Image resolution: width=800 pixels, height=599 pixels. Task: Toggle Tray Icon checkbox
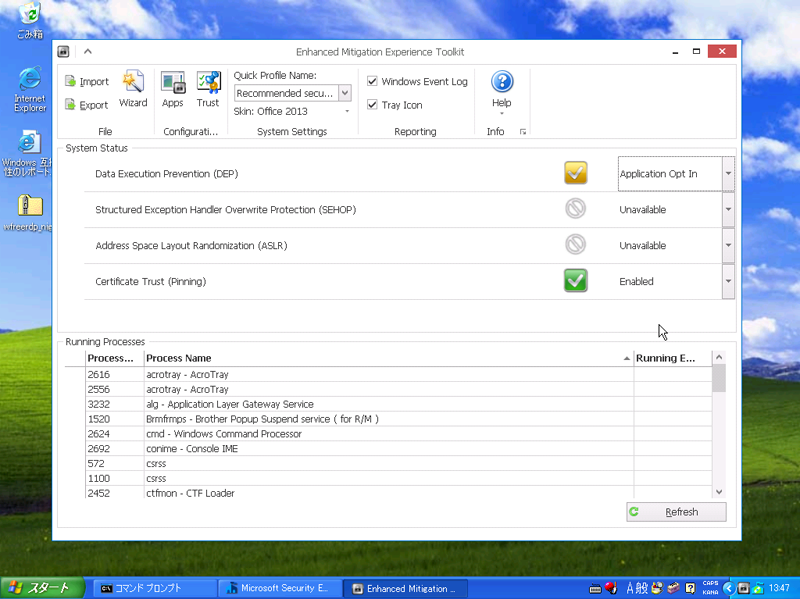point(372,105)
